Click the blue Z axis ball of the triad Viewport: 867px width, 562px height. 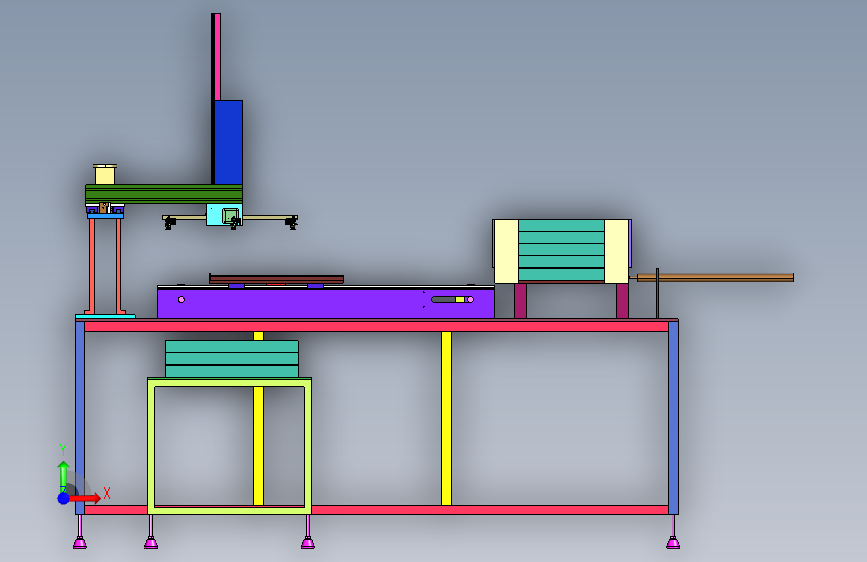pos(63,498)
